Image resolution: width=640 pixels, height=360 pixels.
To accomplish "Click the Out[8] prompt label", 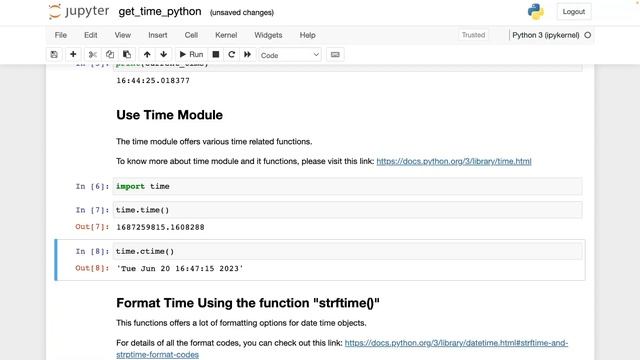I will (x=92, y=268).
